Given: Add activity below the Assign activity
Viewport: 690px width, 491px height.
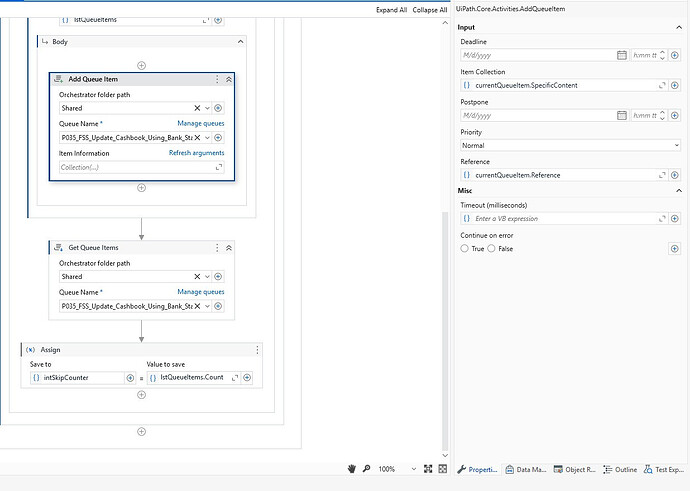Looking at the screenshot, I should (x=141, y=395).
